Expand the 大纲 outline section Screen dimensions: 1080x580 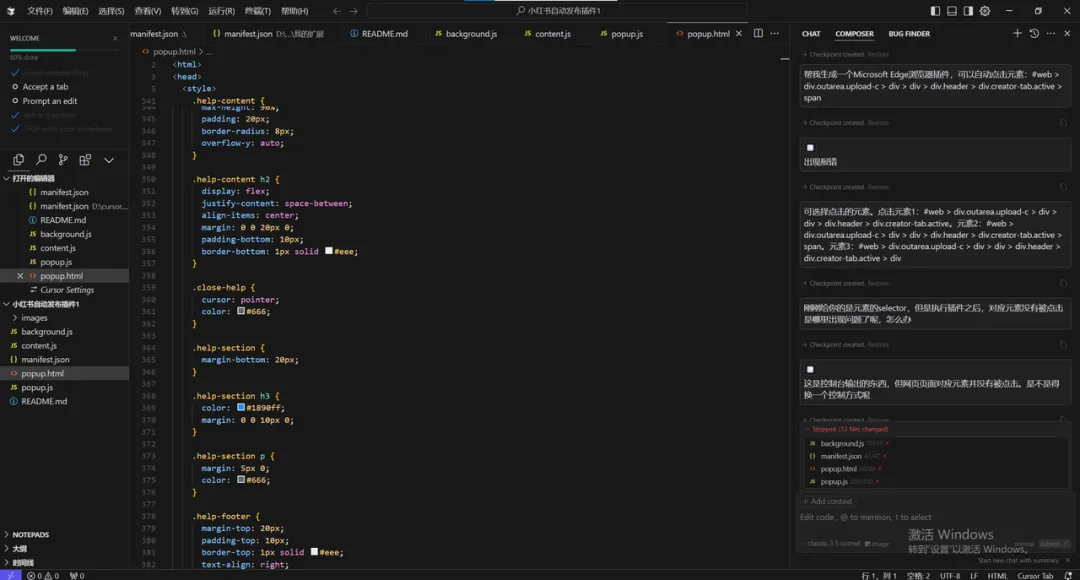pos(19,548)
